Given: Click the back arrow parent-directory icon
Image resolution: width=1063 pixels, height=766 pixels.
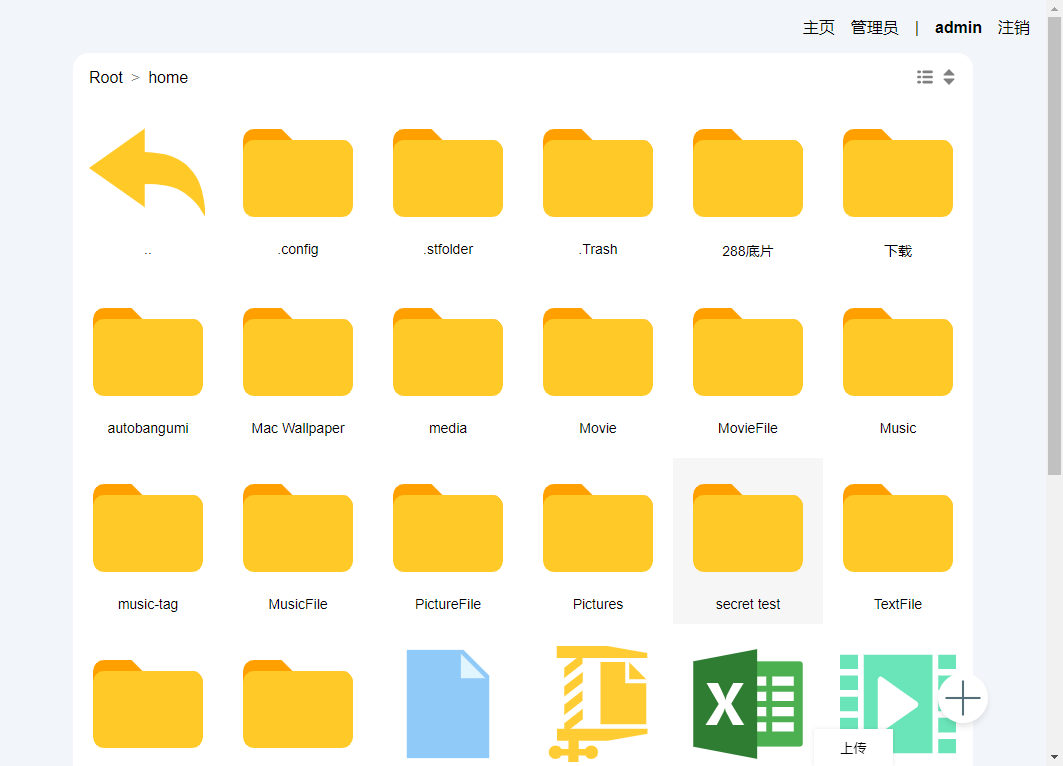Looking at the screenshot, I should pos(147,172).
